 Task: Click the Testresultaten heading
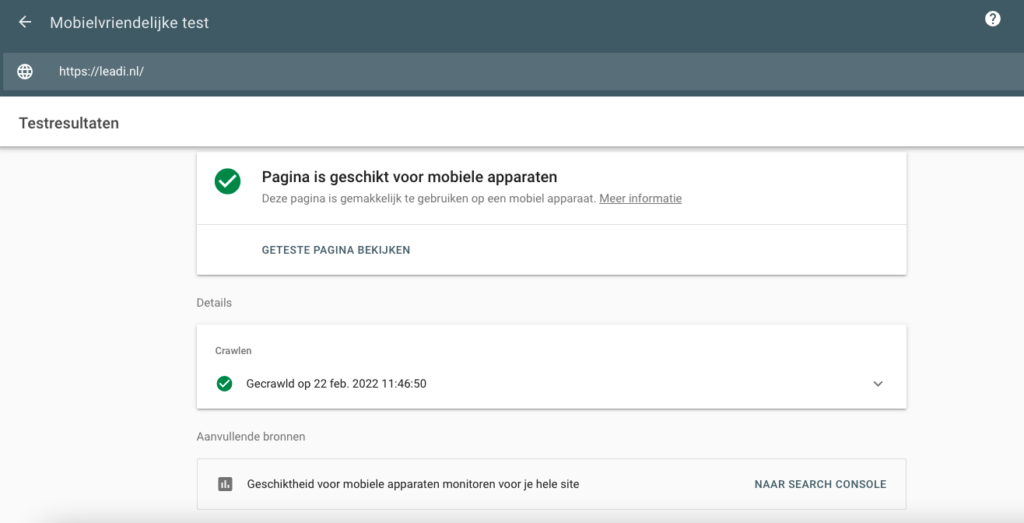pos(69,123)
